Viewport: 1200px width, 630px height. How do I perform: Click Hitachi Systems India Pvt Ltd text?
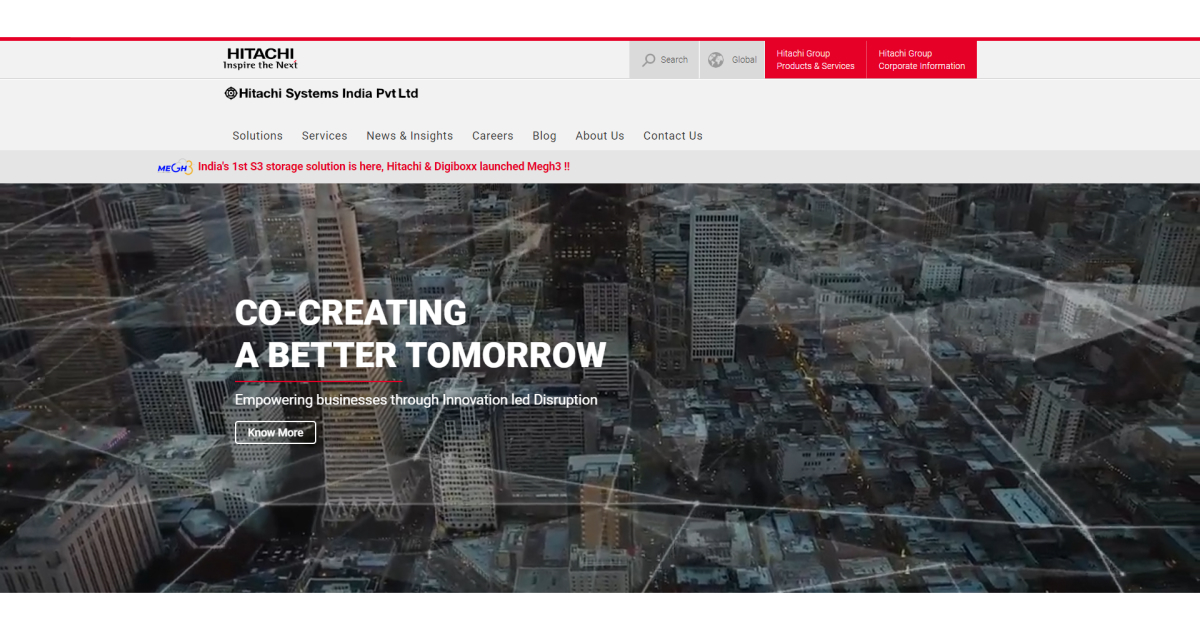[x=329, y=93]
